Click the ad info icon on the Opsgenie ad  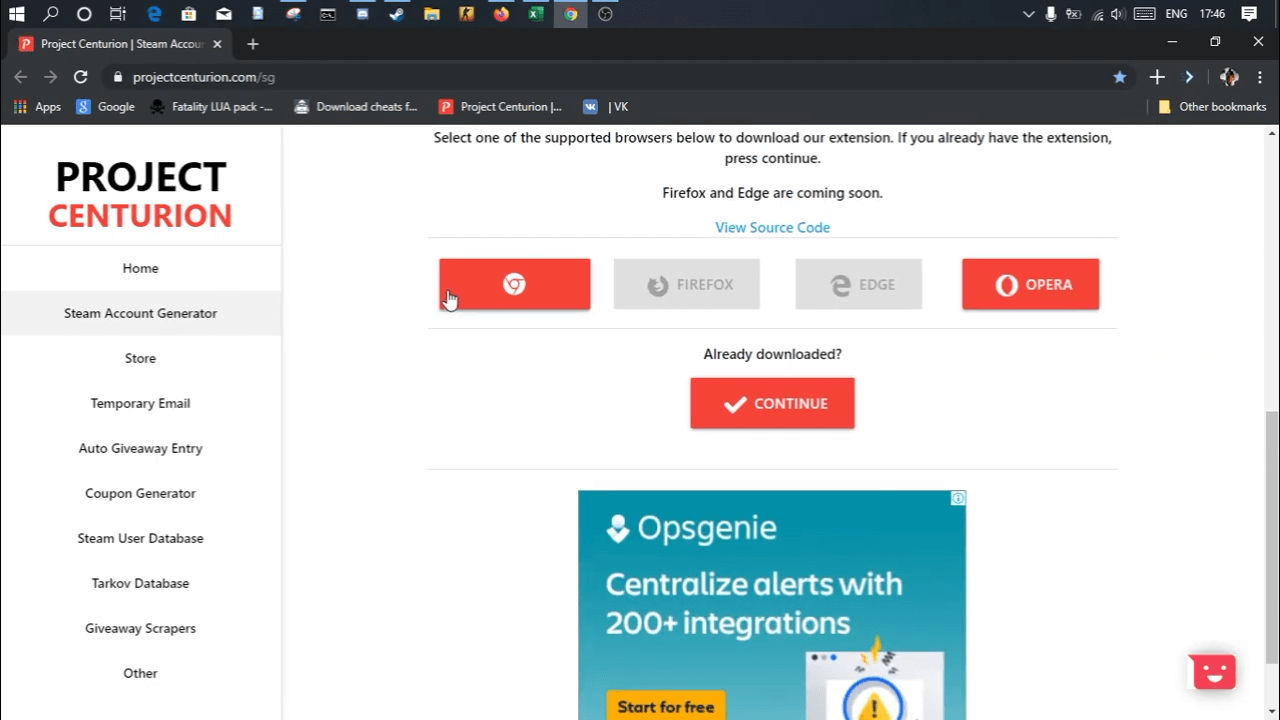coord(958,498)
